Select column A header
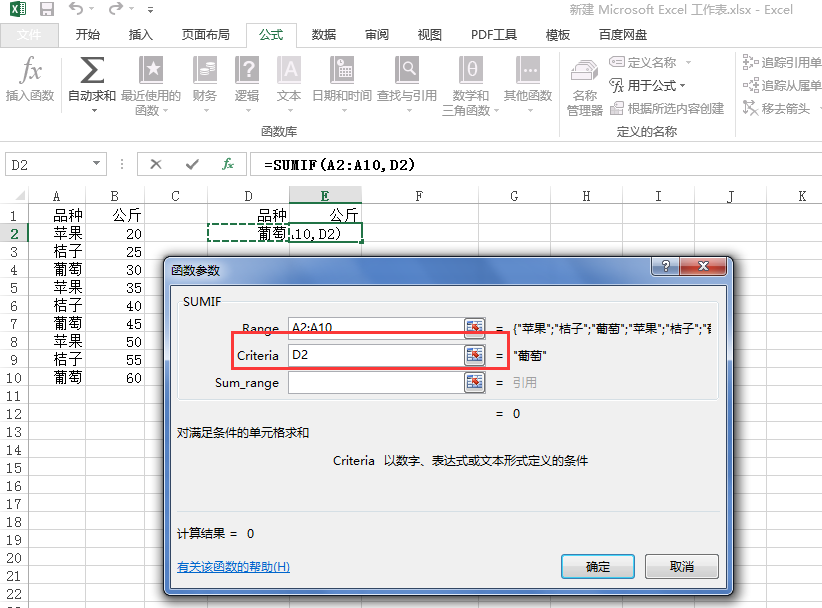This screenshot has height=608, width=822. [57, 196]
